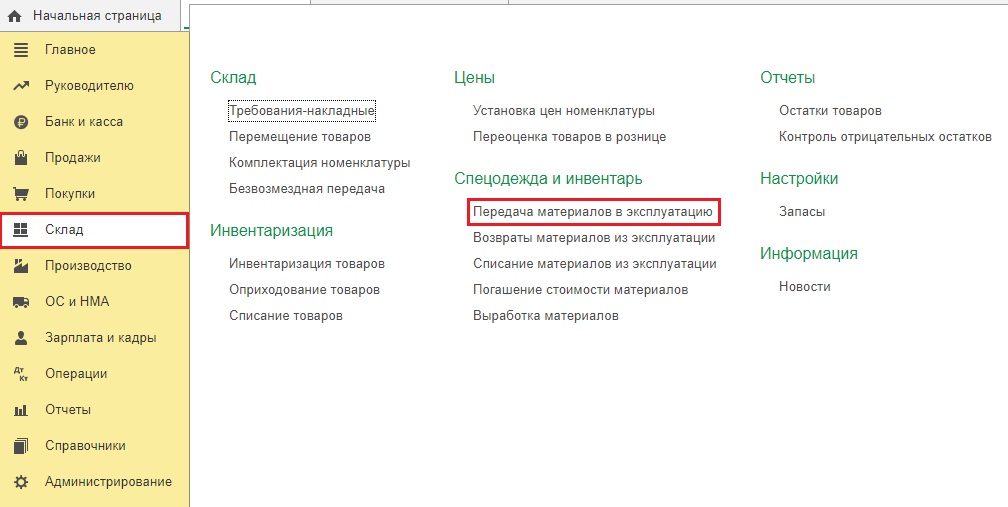Open Запасы under Настройки
The width and height of the screenshot is (1008, 507).
(x=802, y=212)
